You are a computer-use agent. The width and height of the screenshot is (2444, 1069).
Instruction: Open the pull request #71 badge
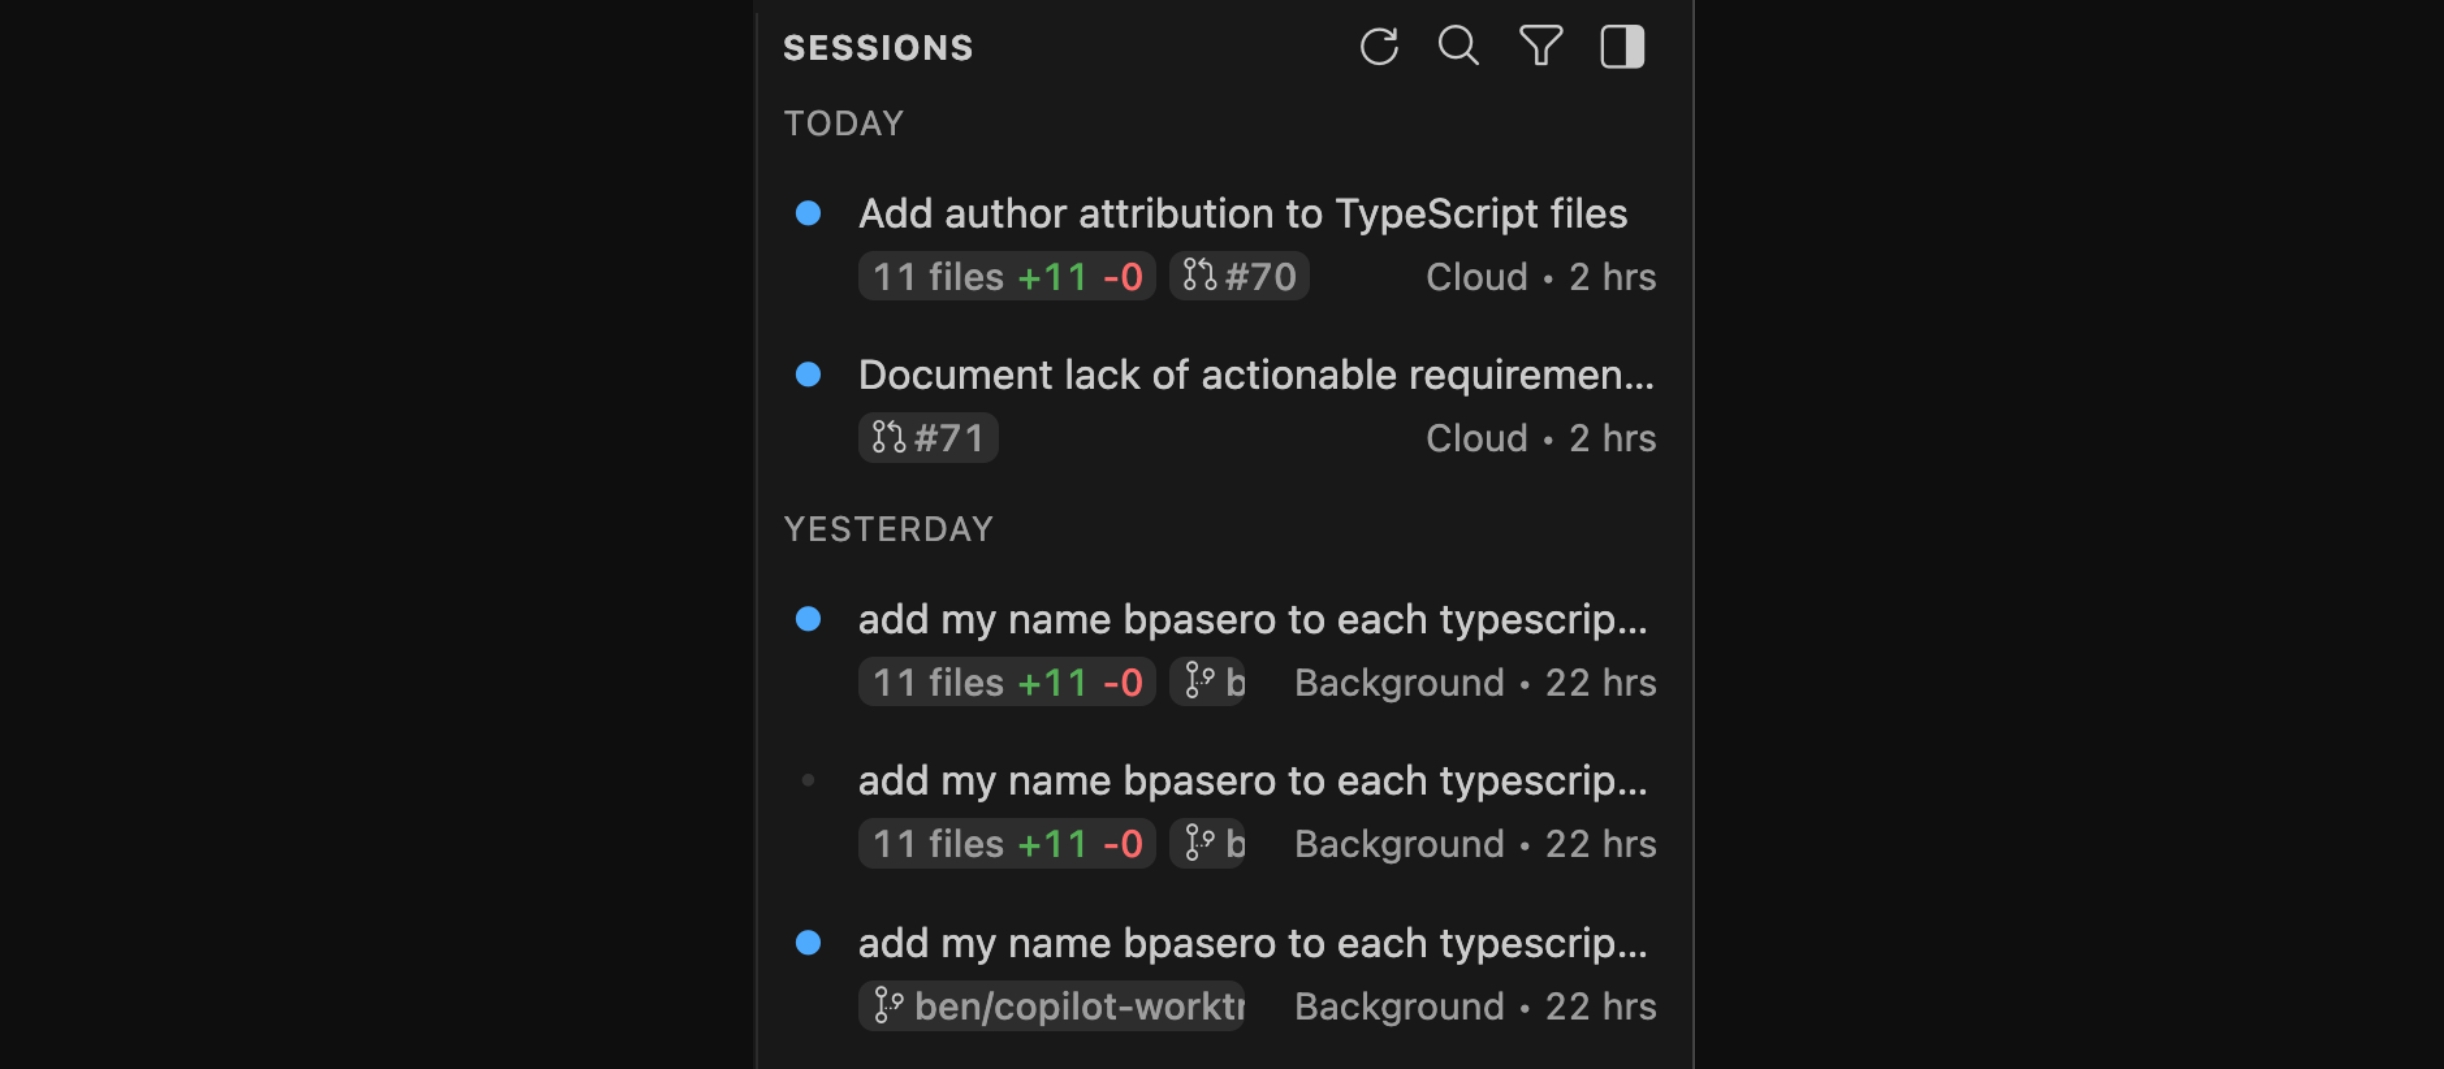[928, 438]
